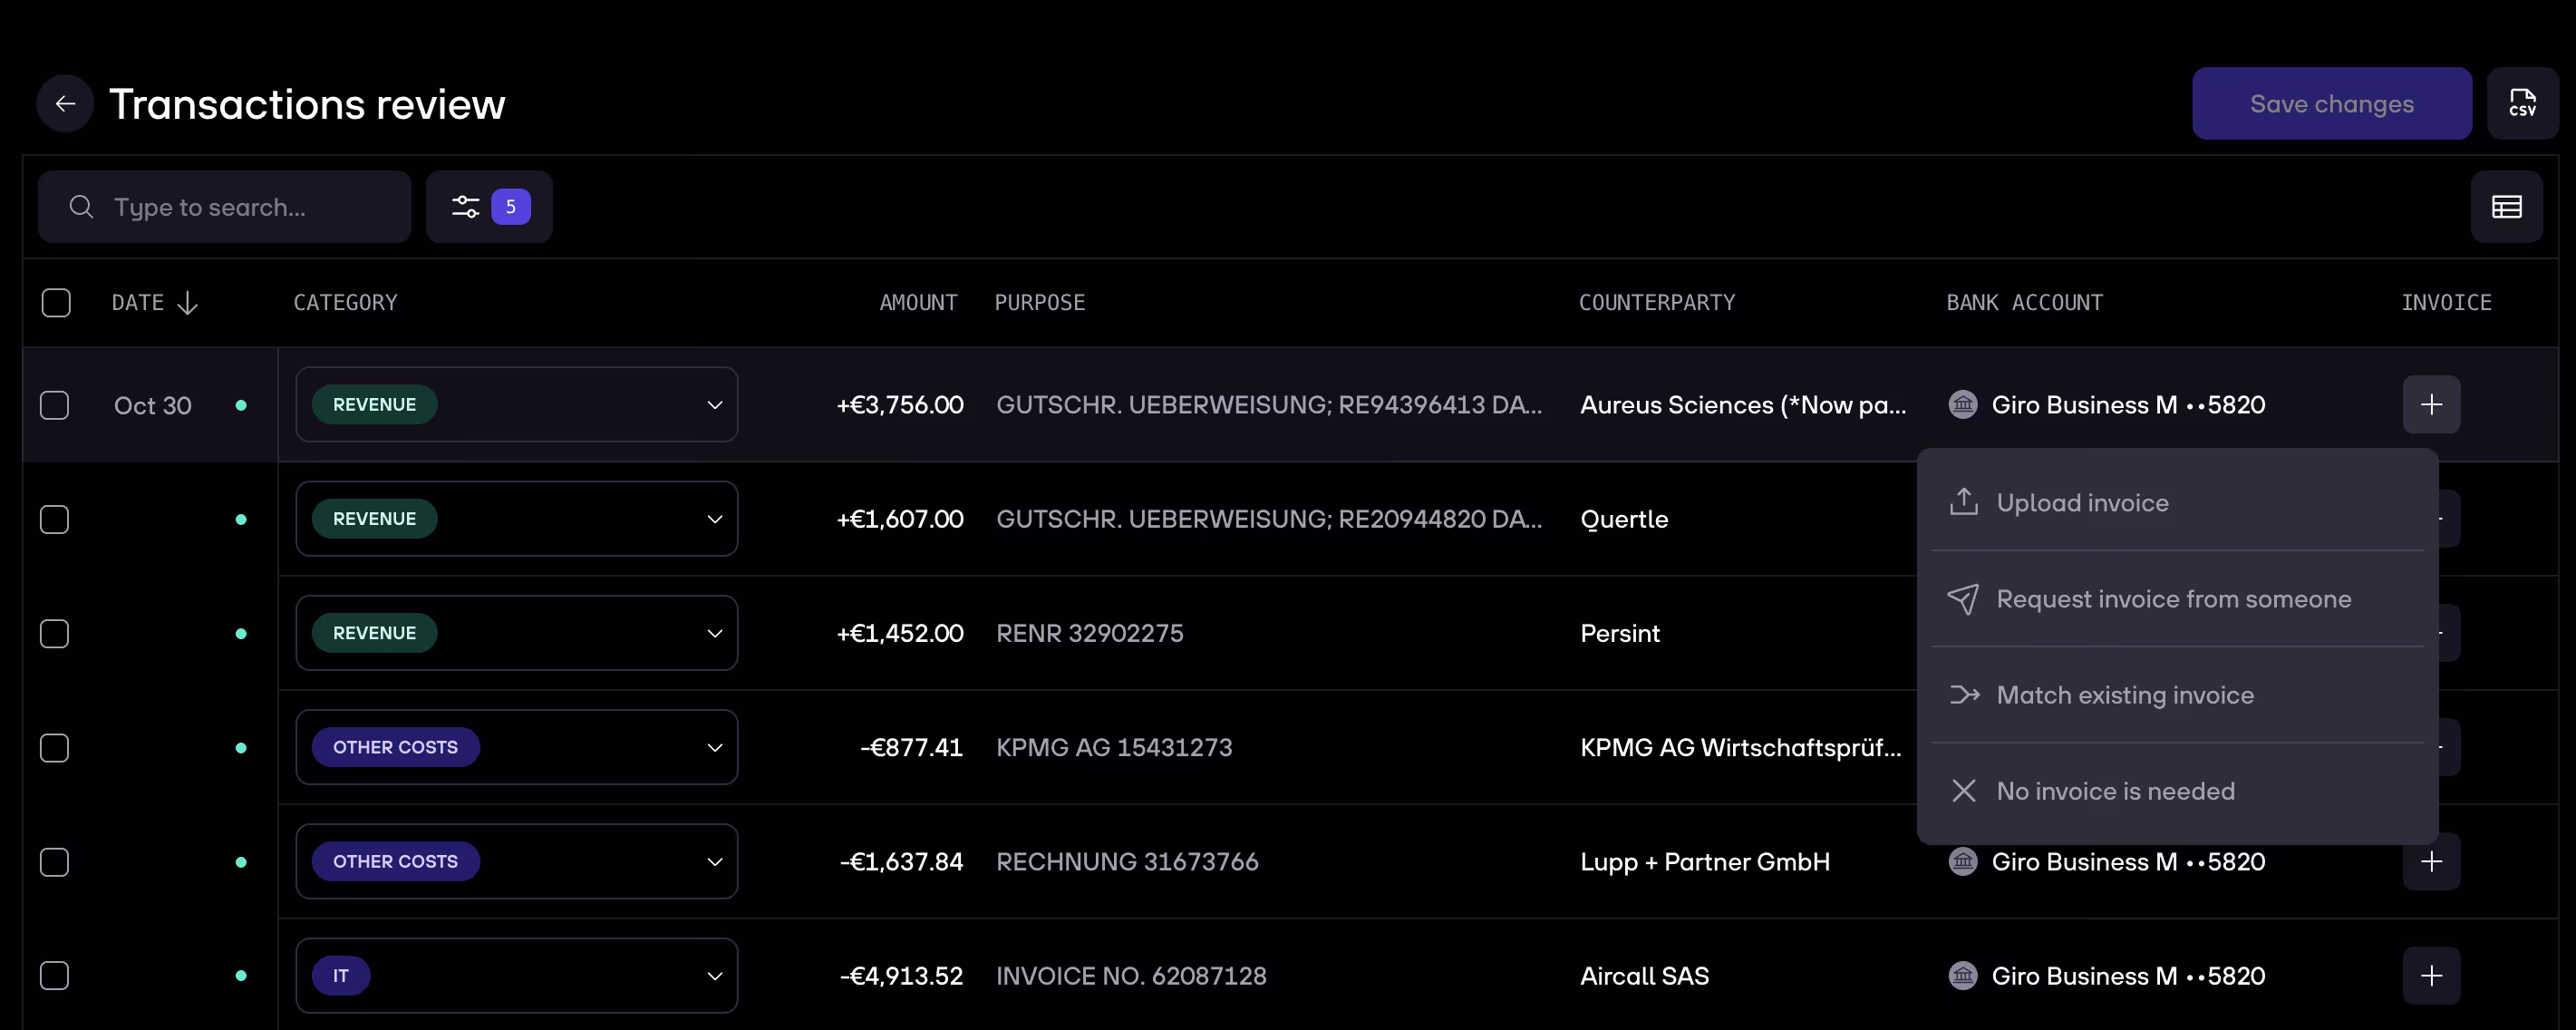
Task: Choose Upload invoice from menu
Action: point(2081,503)
